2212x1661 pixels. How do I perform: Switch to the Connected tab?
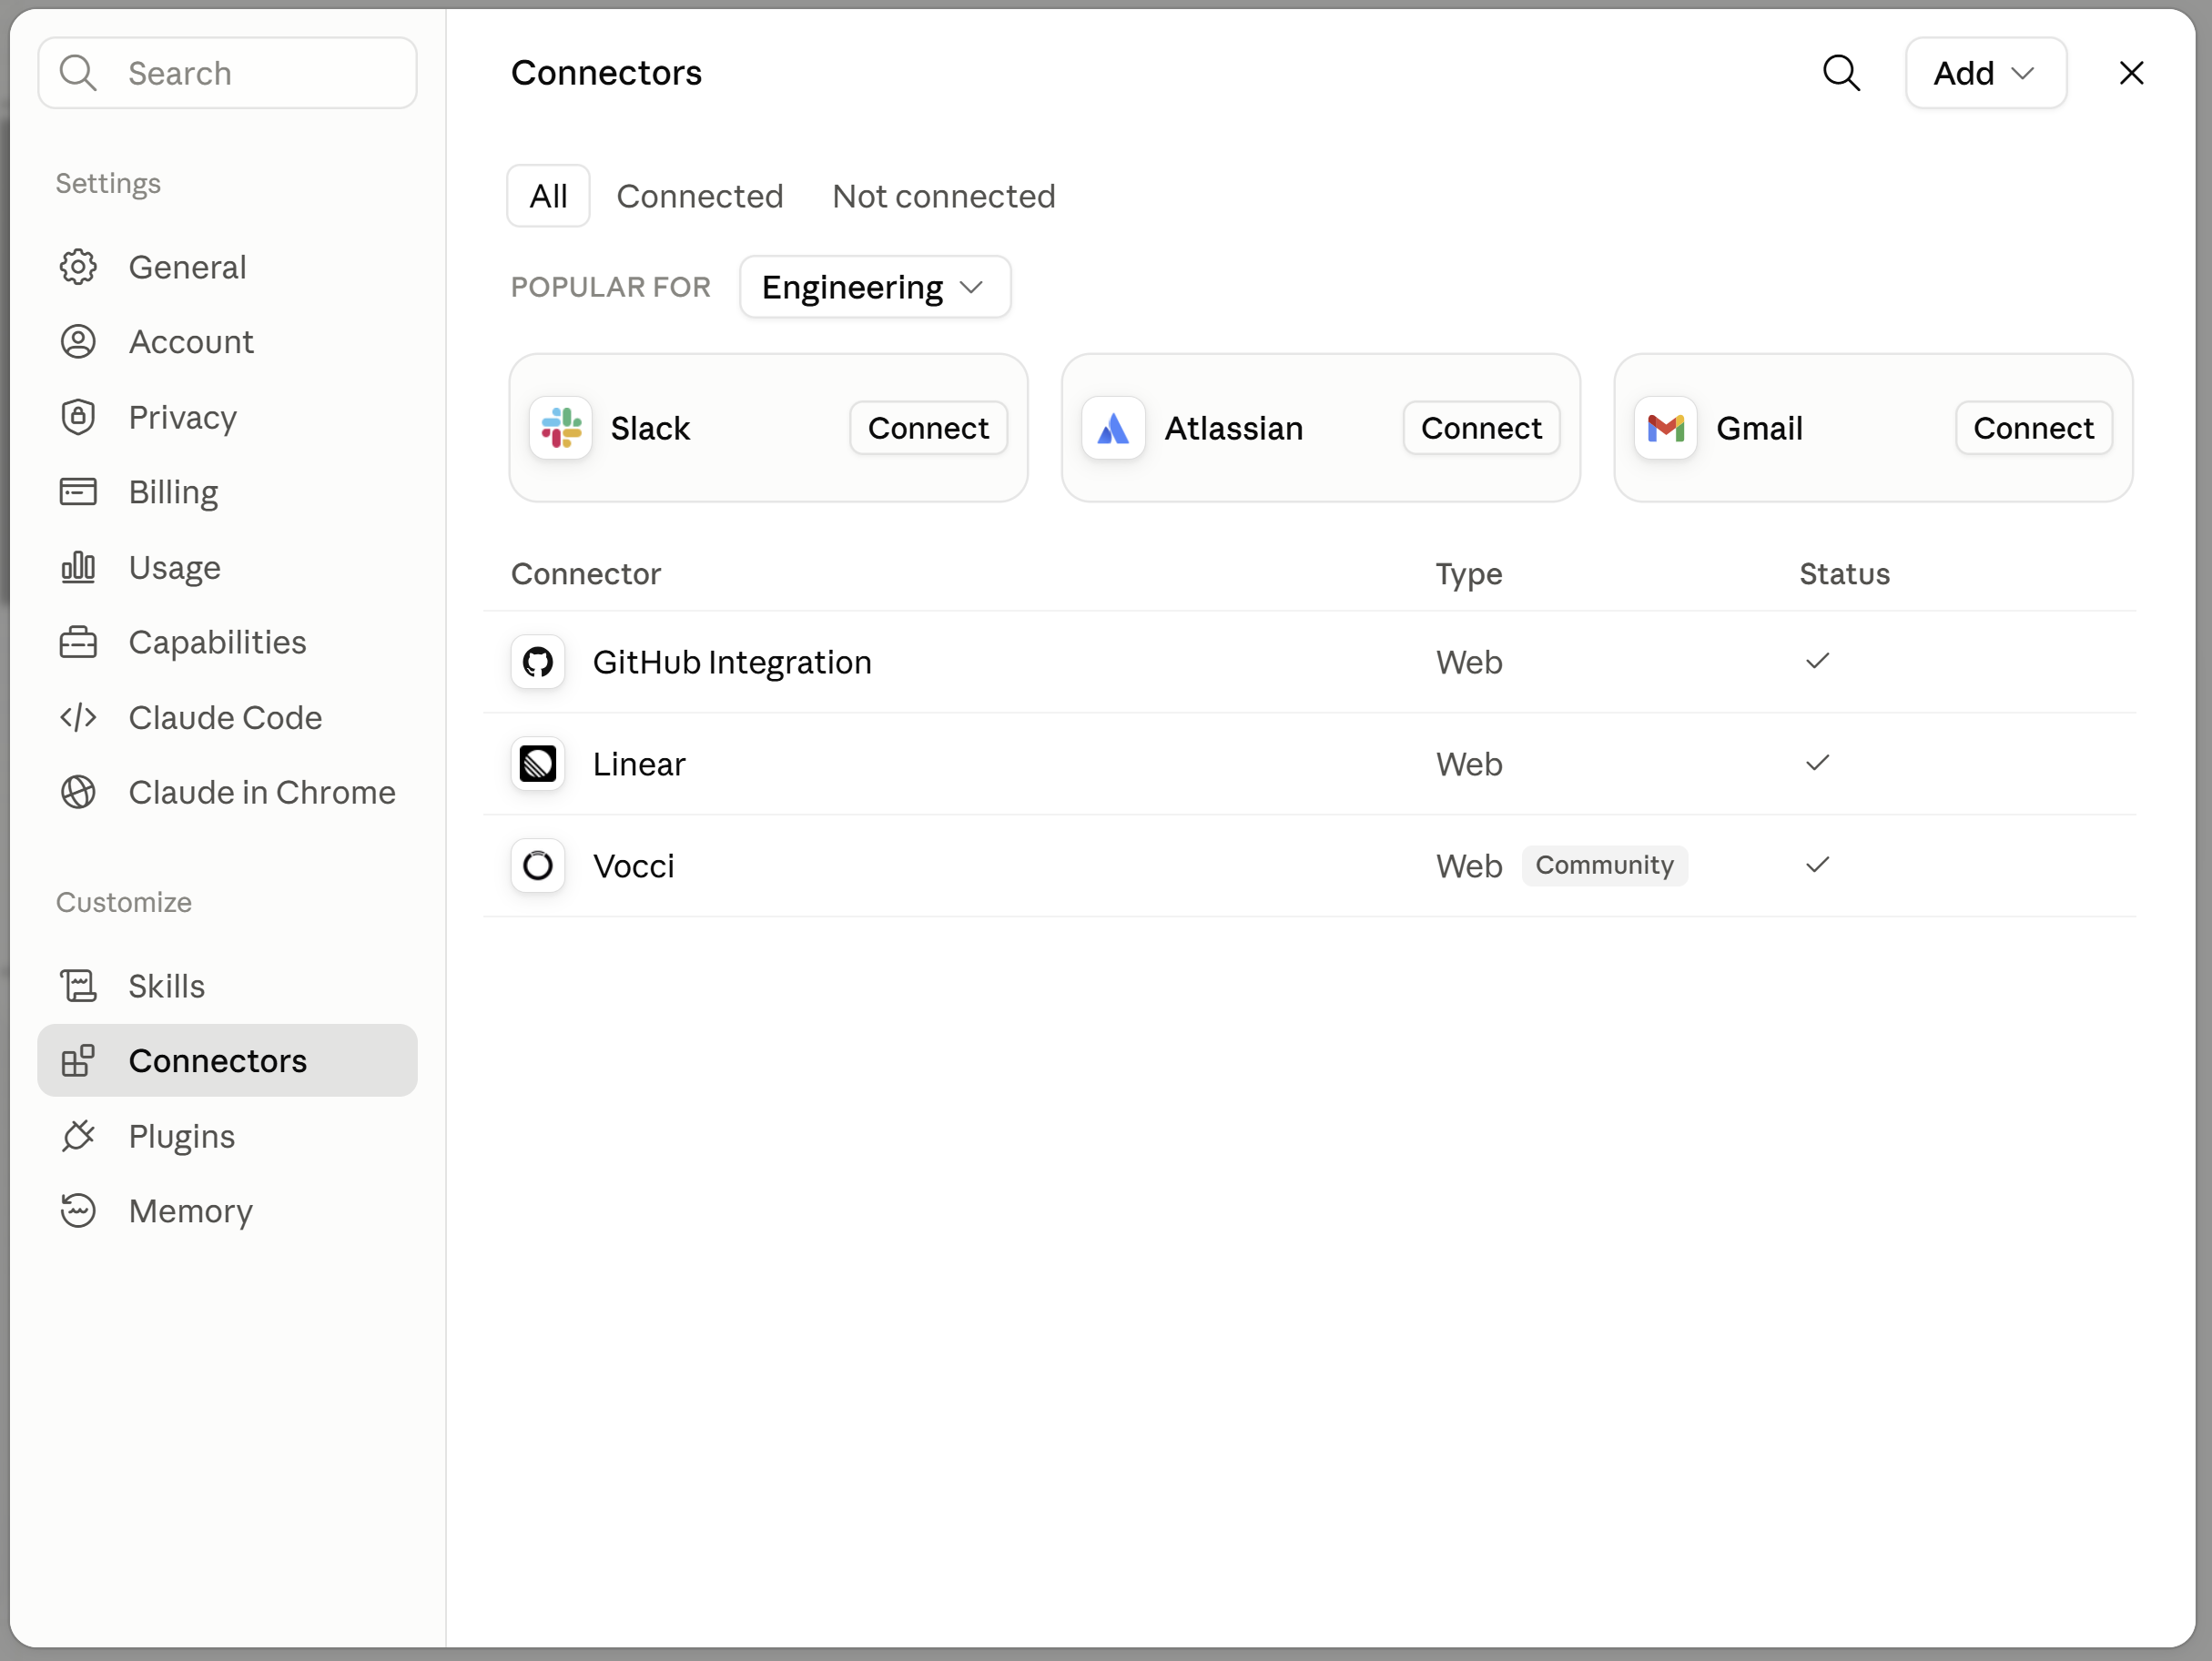click(700, 196)
